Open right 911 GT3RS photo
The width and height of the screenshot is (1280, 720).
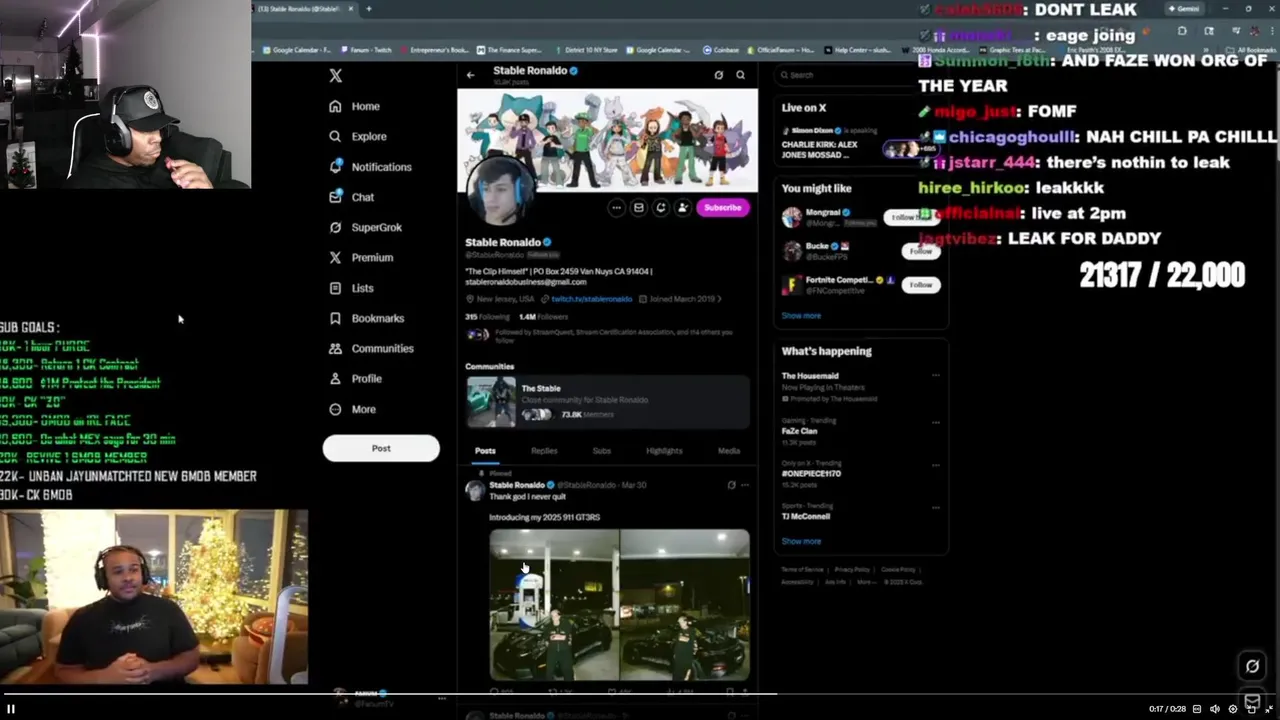pyautogui.click(x=685, y=605)
